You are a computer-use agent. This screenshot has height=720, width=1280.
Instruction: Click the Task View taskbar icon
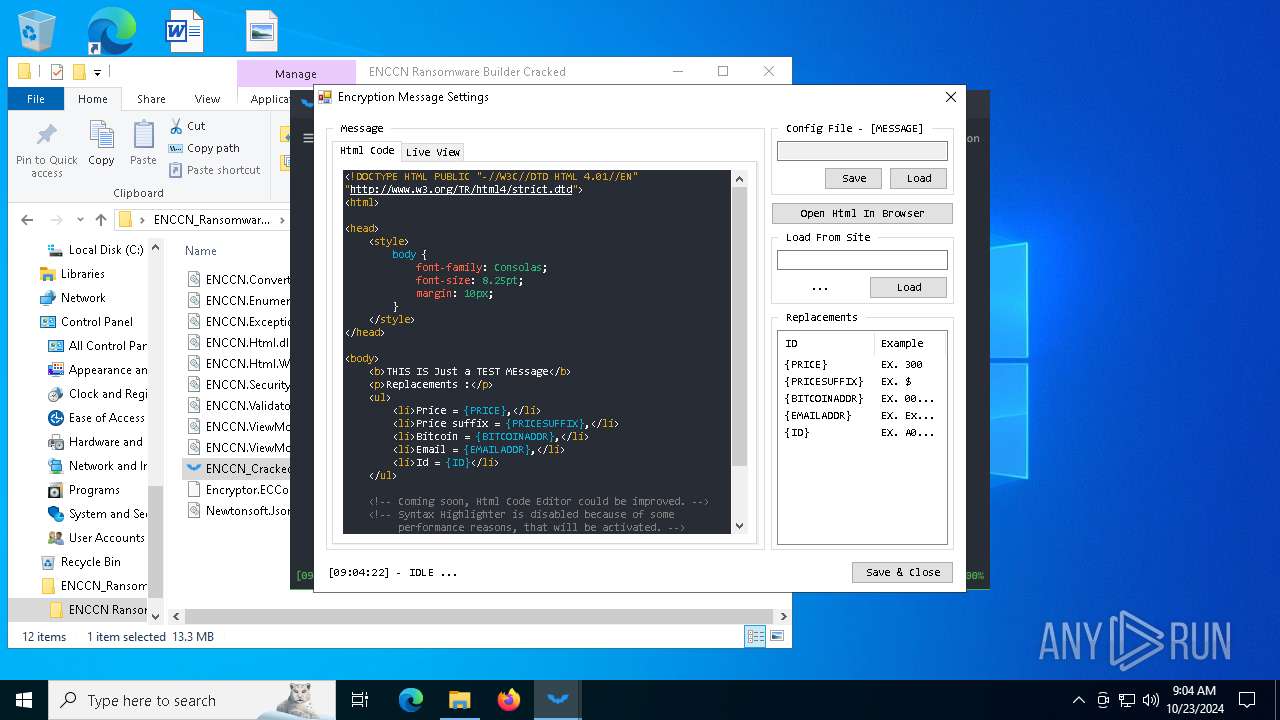(x=360, y=700)
